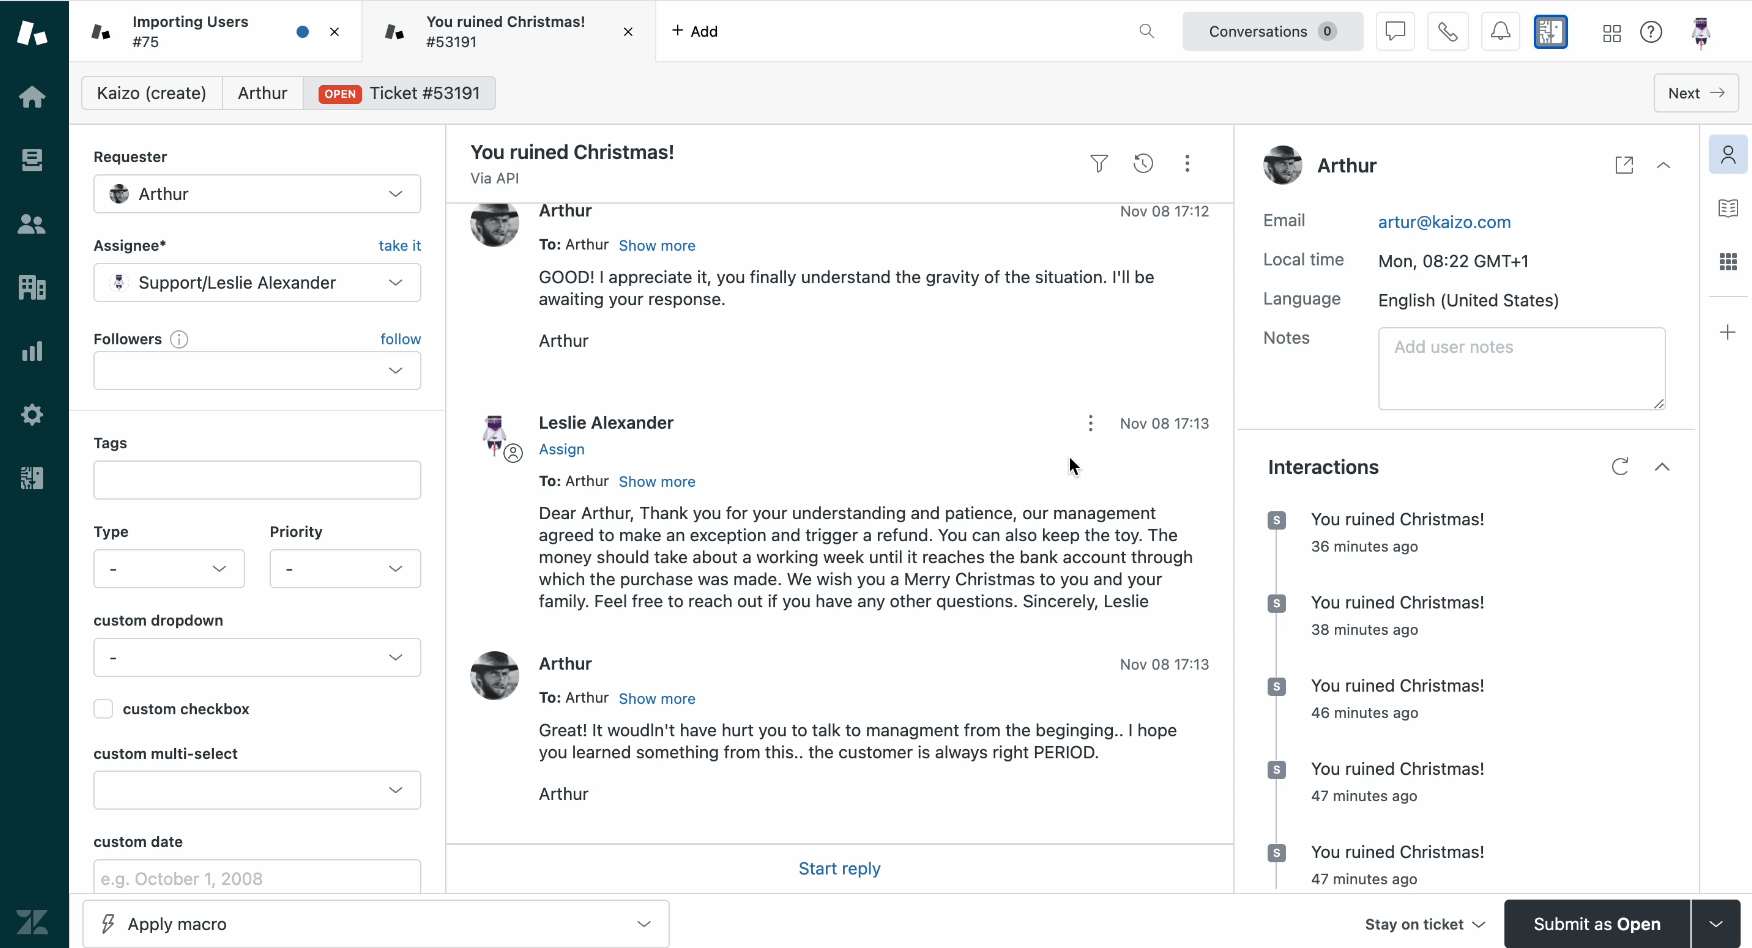Click into the Add user notes field

click(x=1521, y=368)
